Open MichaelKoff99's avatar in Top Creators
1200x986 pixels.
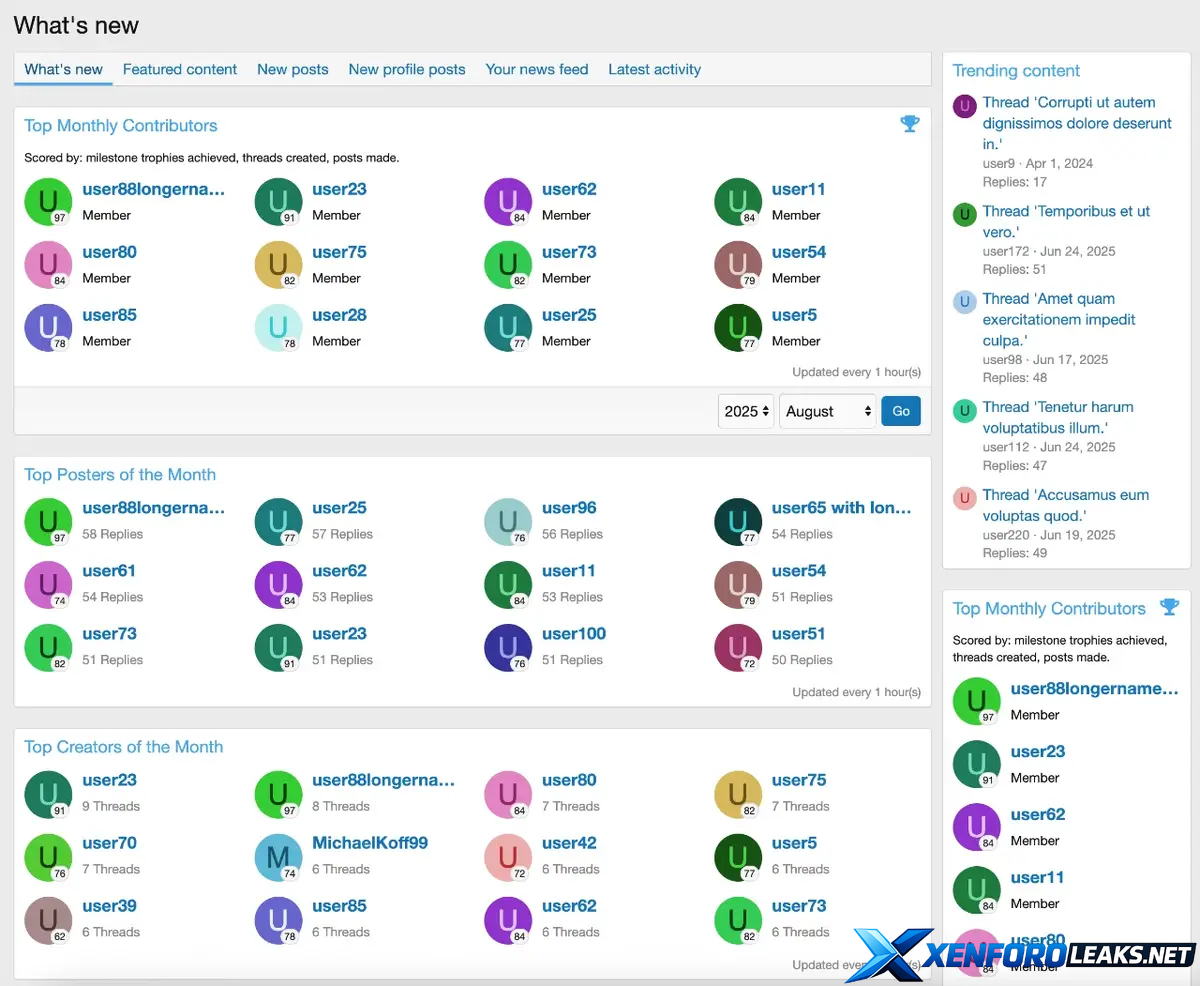pyautogui.click(x=278, y=857)
